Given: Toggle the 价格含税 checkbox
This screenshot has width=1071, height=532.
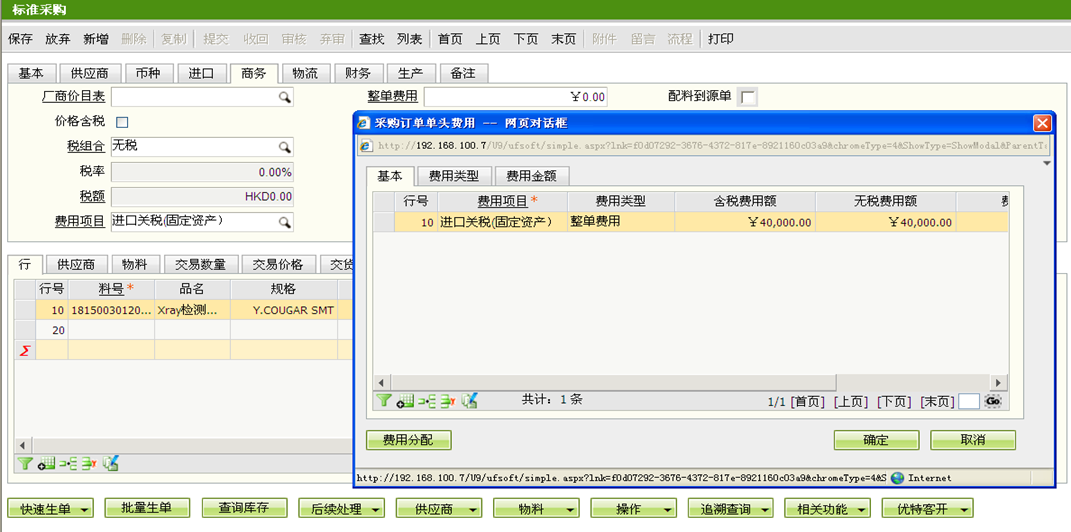Looking at the screenshot, I should (122, 122).
